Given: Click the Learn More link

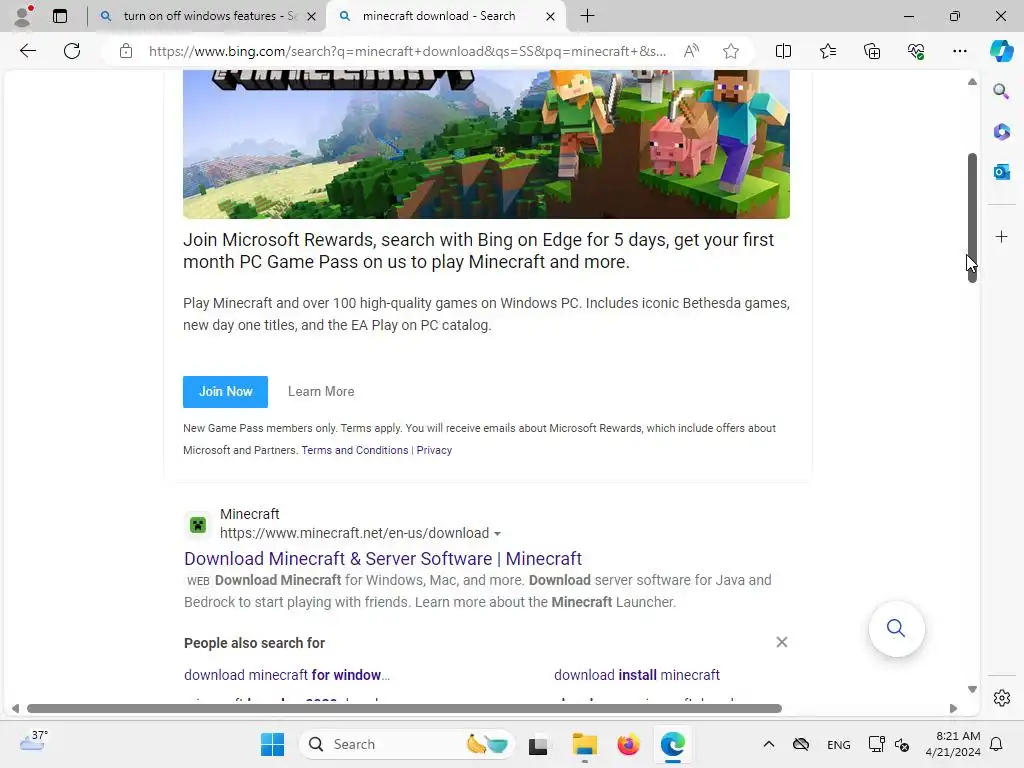Looking at the screenshot, I should 321,392.
